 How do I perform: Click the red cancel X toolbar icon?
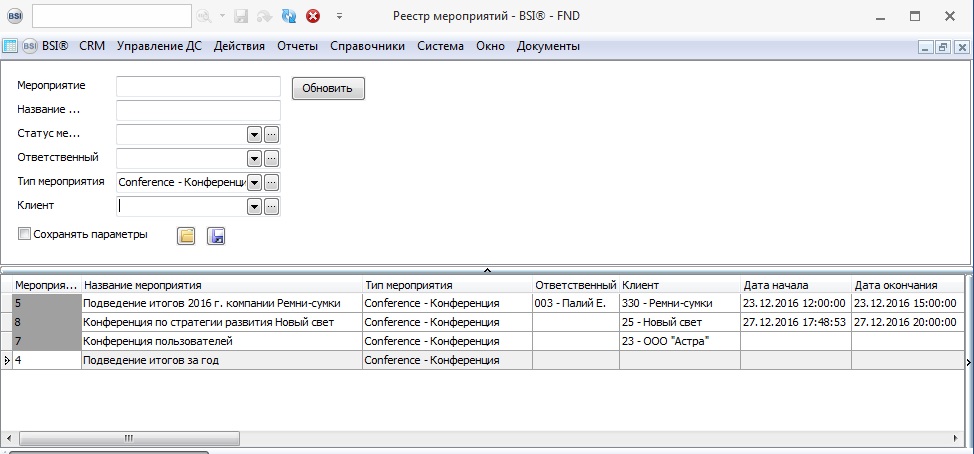tap(313, 16)
